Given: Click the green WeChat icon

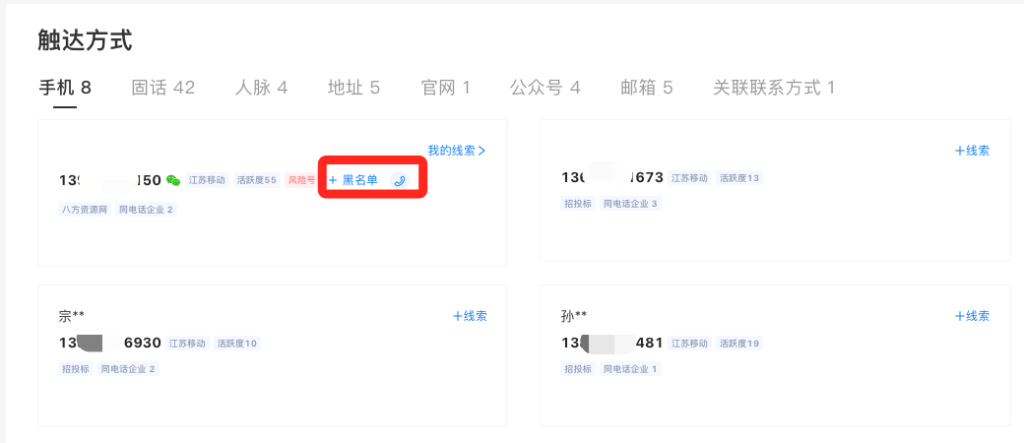Looking at the screenshot, I should click(173, 180).
